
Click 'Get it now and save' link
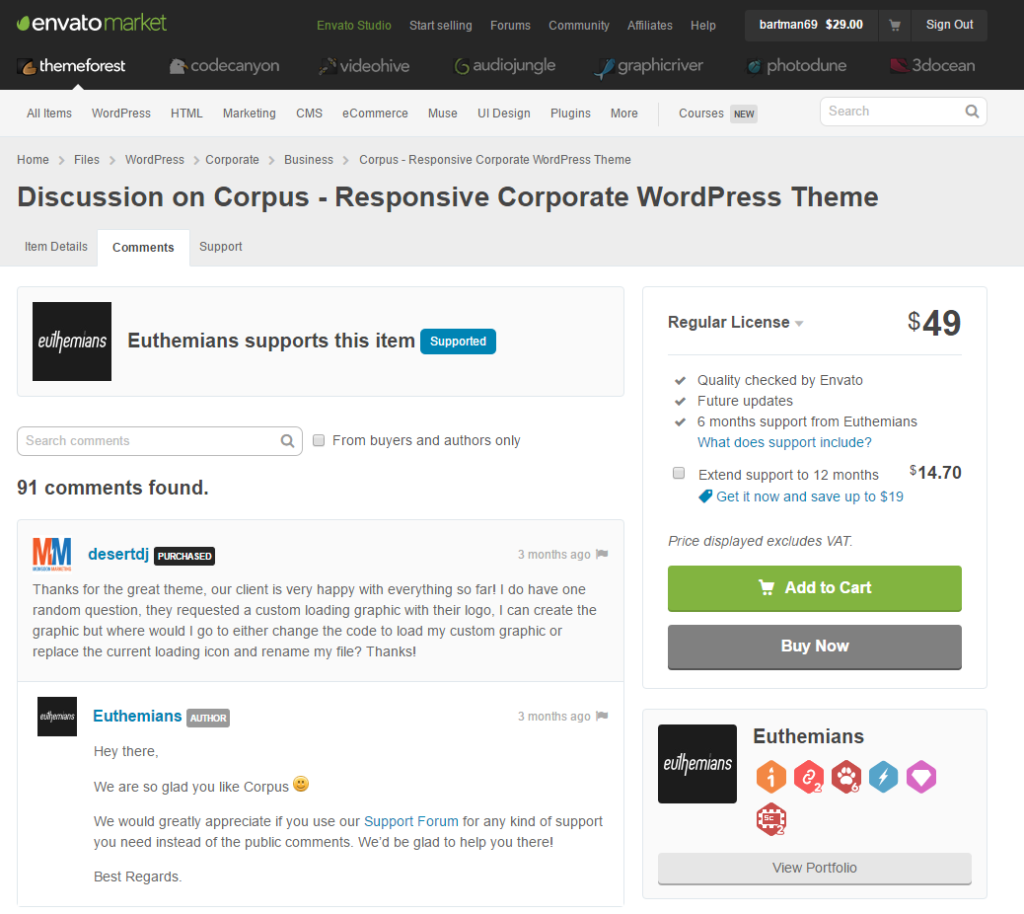point(810,497)
